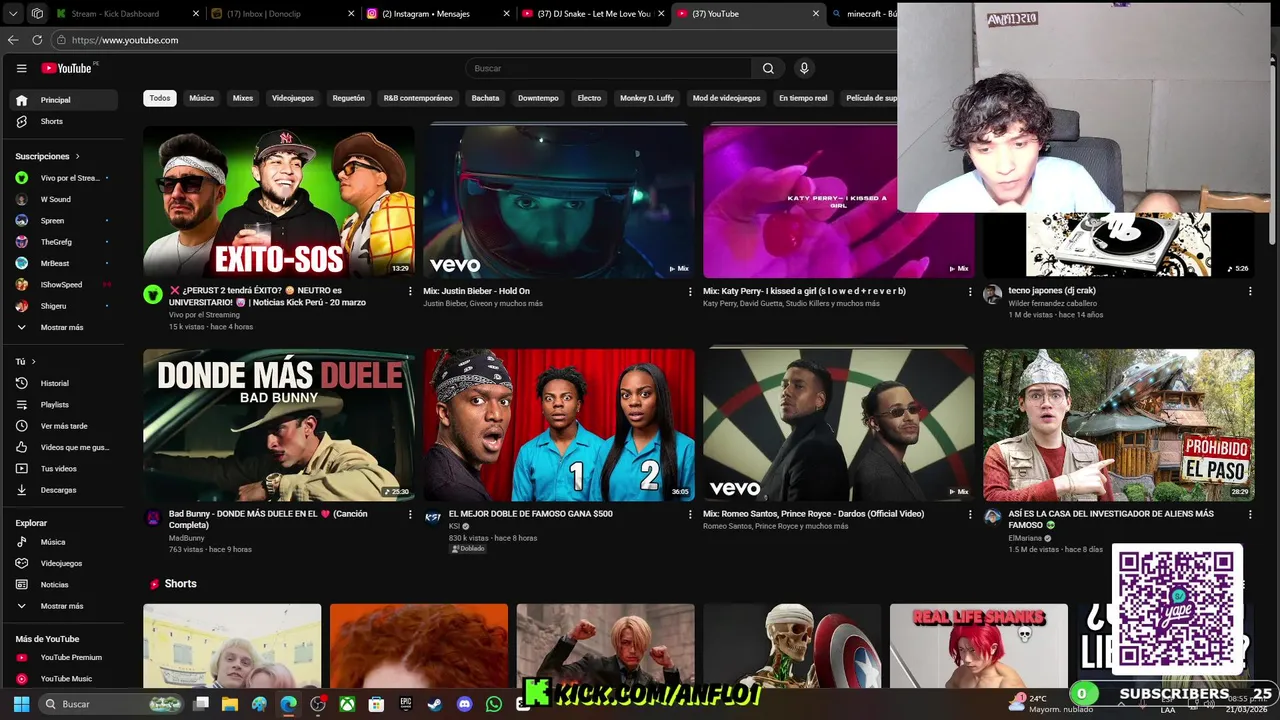Click the search magnifier button
Screen dimensions: 1280x720
[768, 68]
